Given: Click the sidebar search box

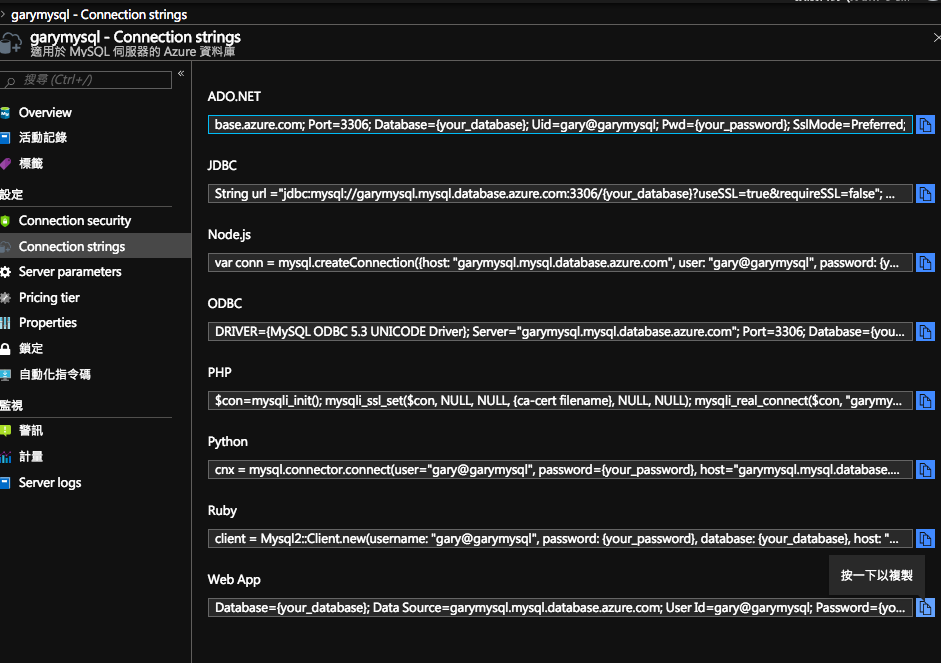Looking at the screenshot, I should coord(86,80).
